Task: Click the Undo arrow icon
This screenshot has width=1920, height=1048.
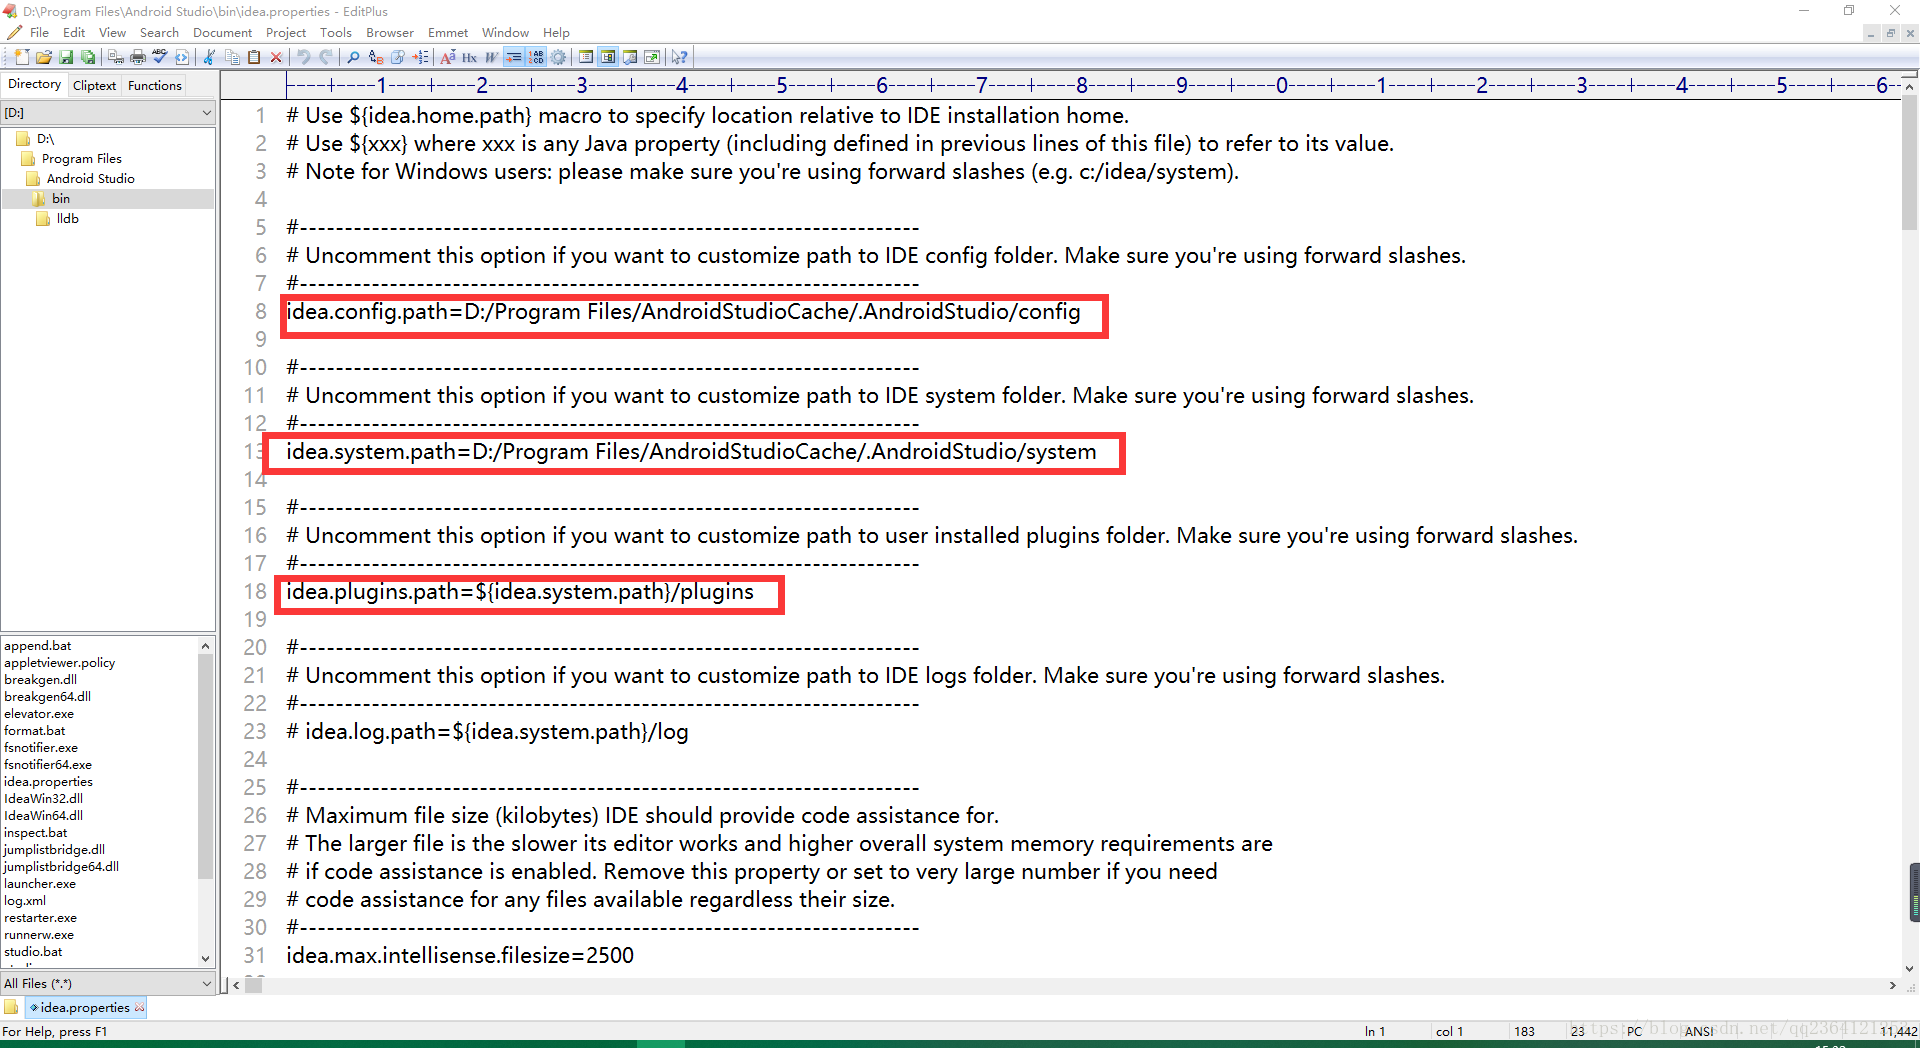Action: (x=304, y=57)
